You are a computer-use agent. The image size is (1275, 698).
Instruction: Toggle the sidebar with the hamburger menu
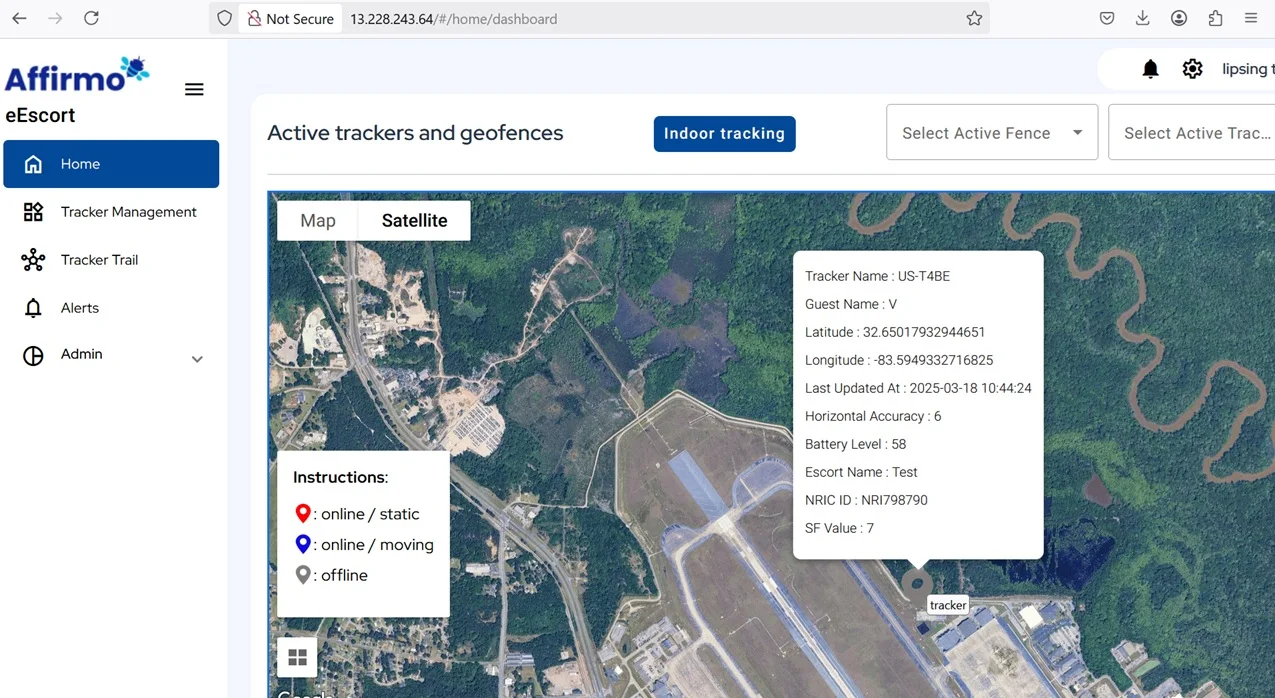[193, 88]
